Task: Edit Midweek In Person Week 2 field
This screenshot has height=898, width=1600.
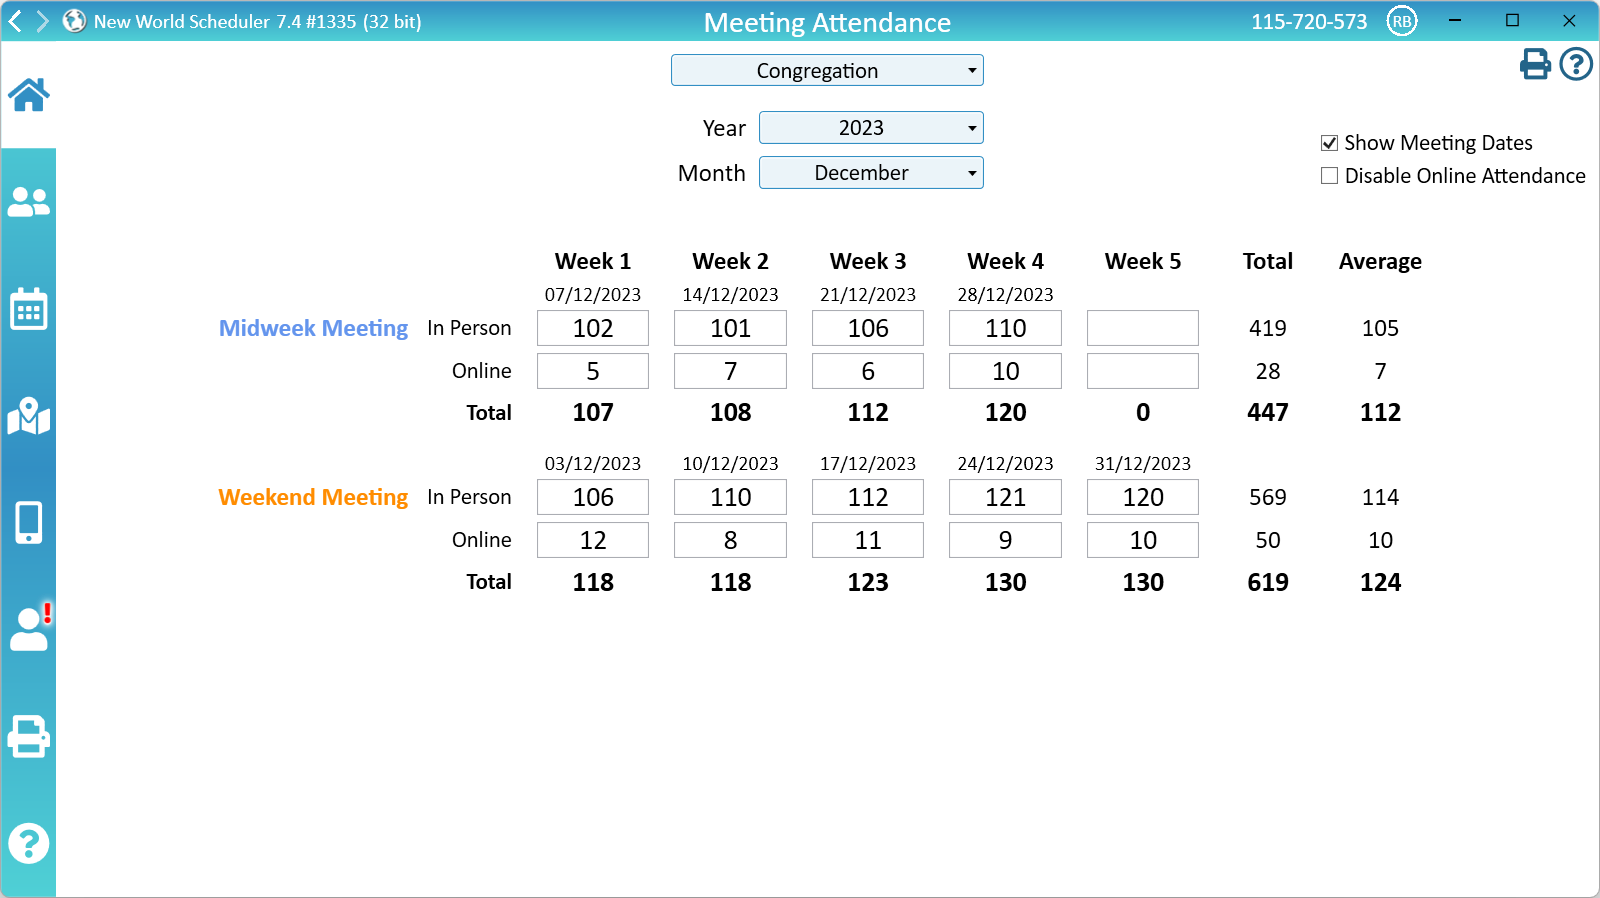Action: click(x=730, y=328)
